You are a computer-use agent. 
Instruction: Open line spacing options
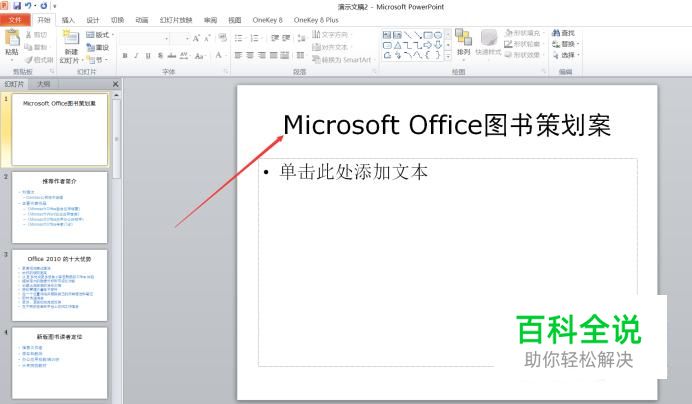301,38
